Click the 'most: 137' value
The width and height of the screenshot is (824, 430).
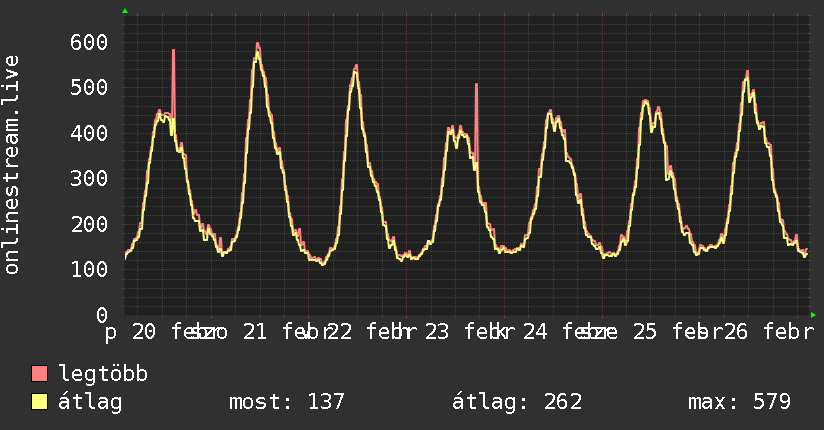click(x=287, y=402)
